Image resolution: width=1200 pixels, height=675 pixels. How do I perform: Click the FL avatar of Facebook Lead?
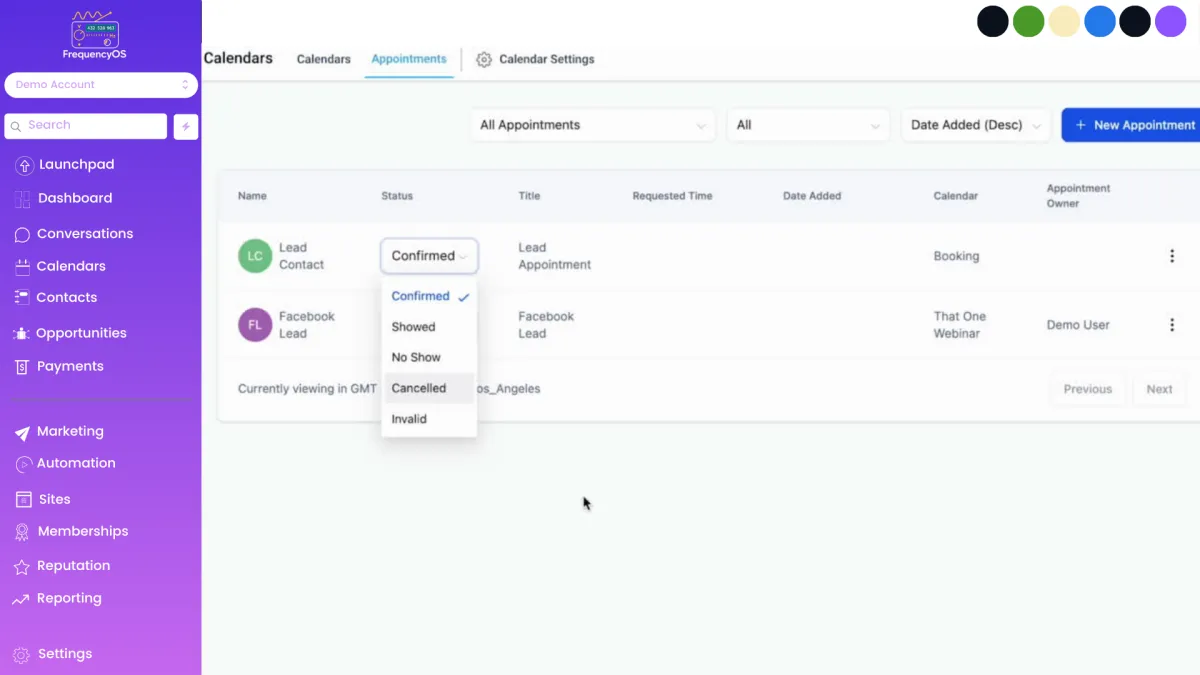255,325
